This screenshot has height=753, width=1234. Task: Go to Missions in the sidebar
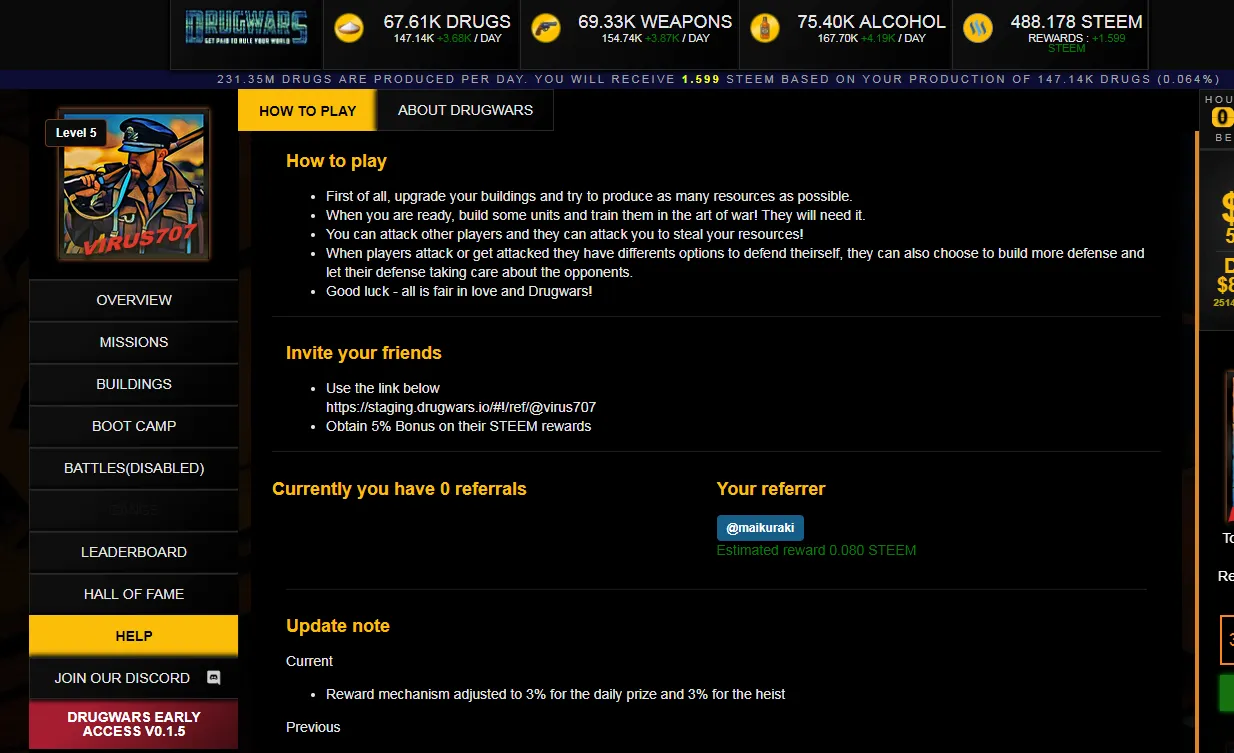click(x=134, y=342)
